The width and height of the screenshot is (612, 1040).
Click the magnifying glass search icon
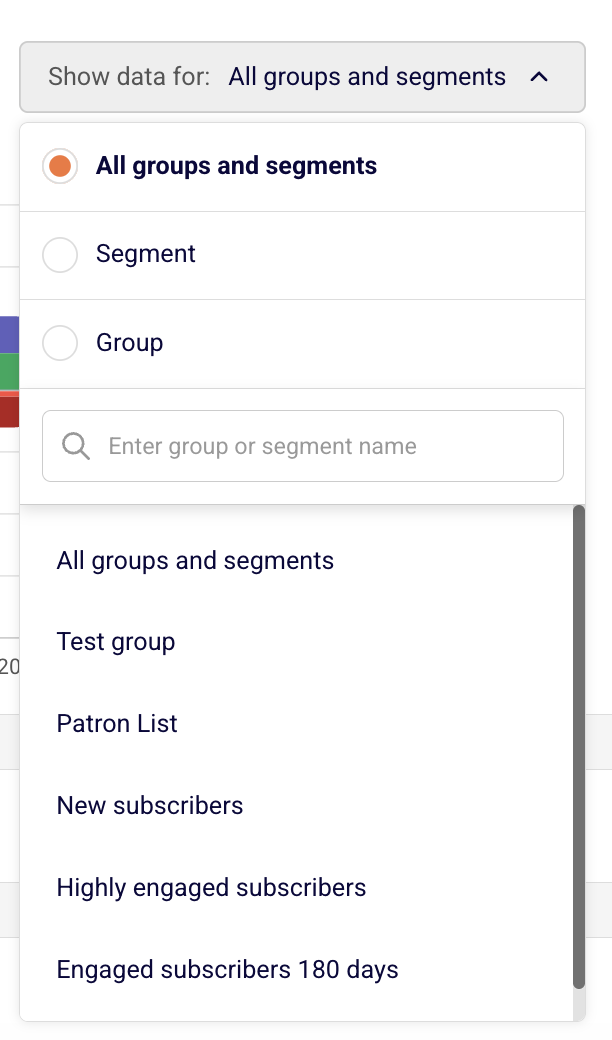[x=76, y=446]
